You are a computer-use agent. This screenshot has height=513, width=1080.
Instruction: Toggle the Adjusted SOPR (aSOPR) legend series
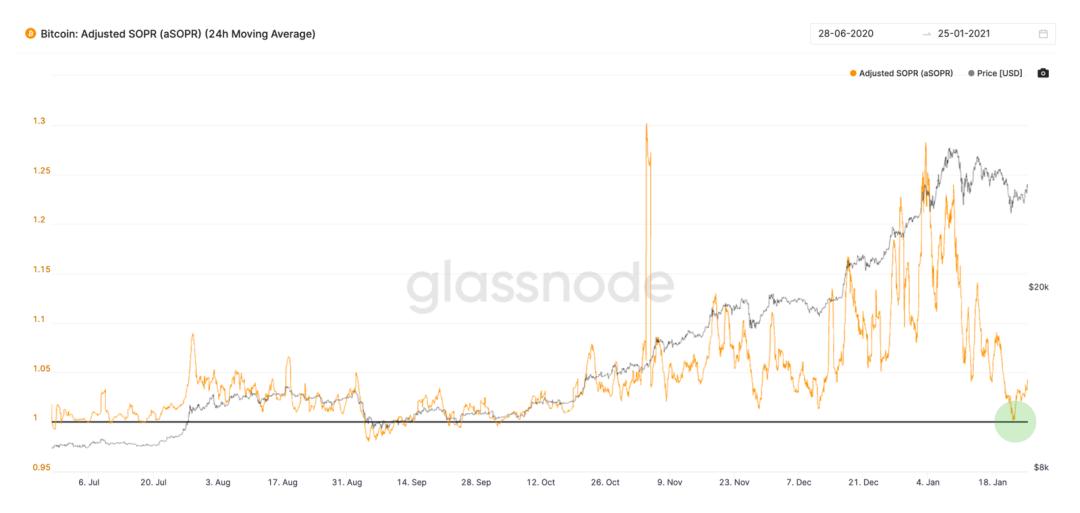tap(902, 73)
